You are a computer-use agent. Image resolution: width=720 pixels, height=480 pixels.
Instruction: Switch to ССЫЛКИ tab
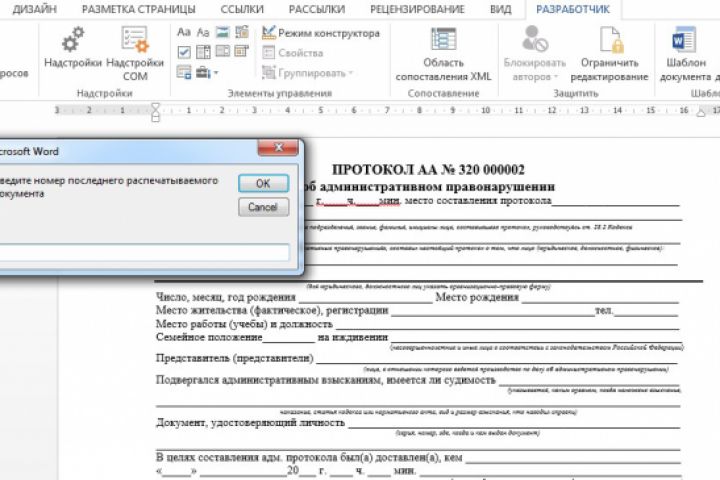242,9
